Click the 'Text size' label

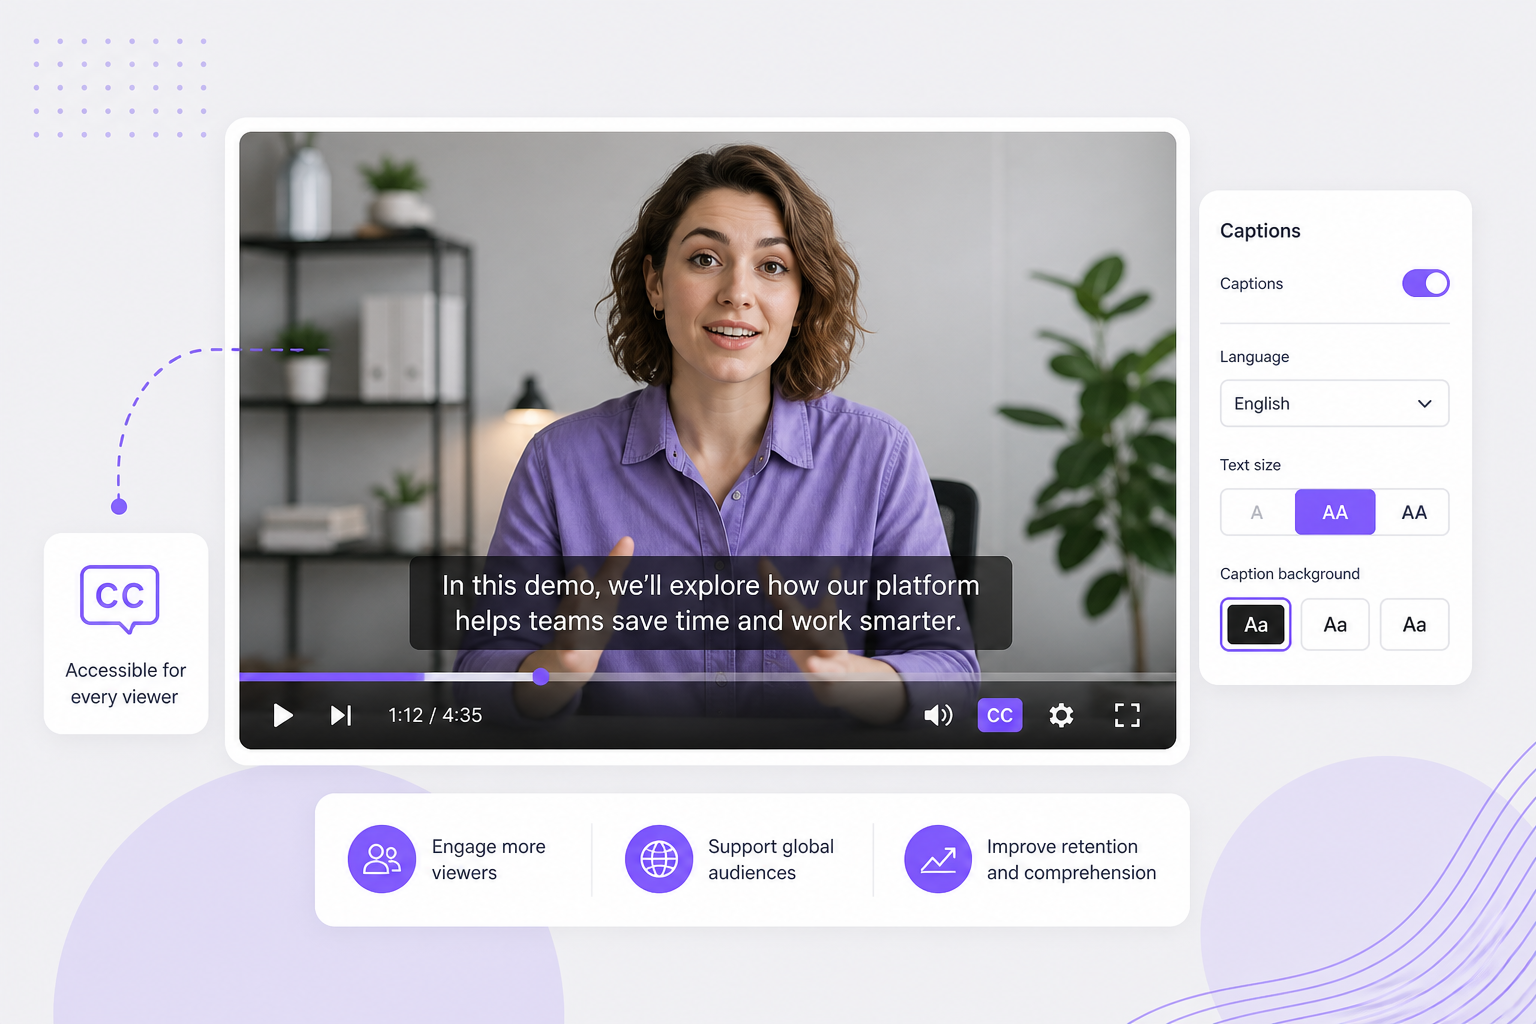pos(1250,465)
